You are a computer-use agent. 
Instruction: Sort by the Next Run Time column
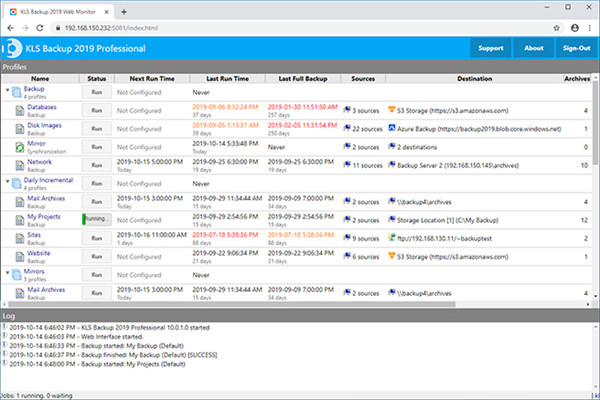[x=152, y=78]
